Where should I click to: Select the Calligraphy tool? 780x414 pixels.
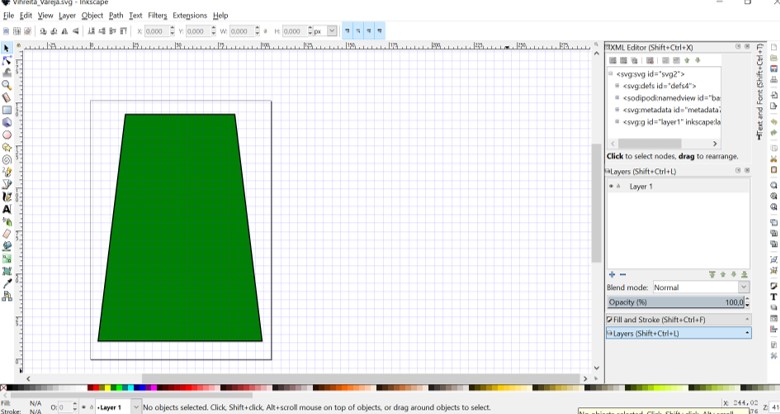(6, 197)
